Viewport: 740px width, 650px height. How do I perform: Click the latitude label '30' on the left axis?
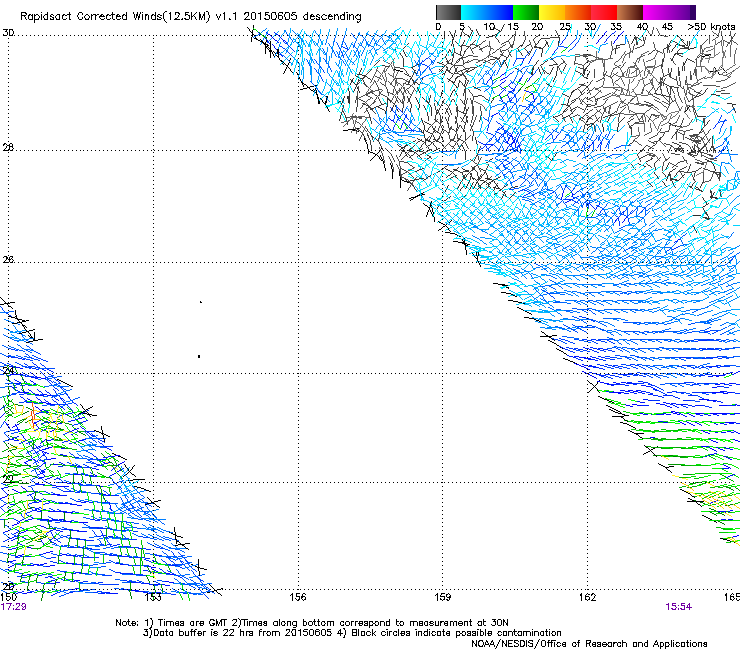(8, 33)
